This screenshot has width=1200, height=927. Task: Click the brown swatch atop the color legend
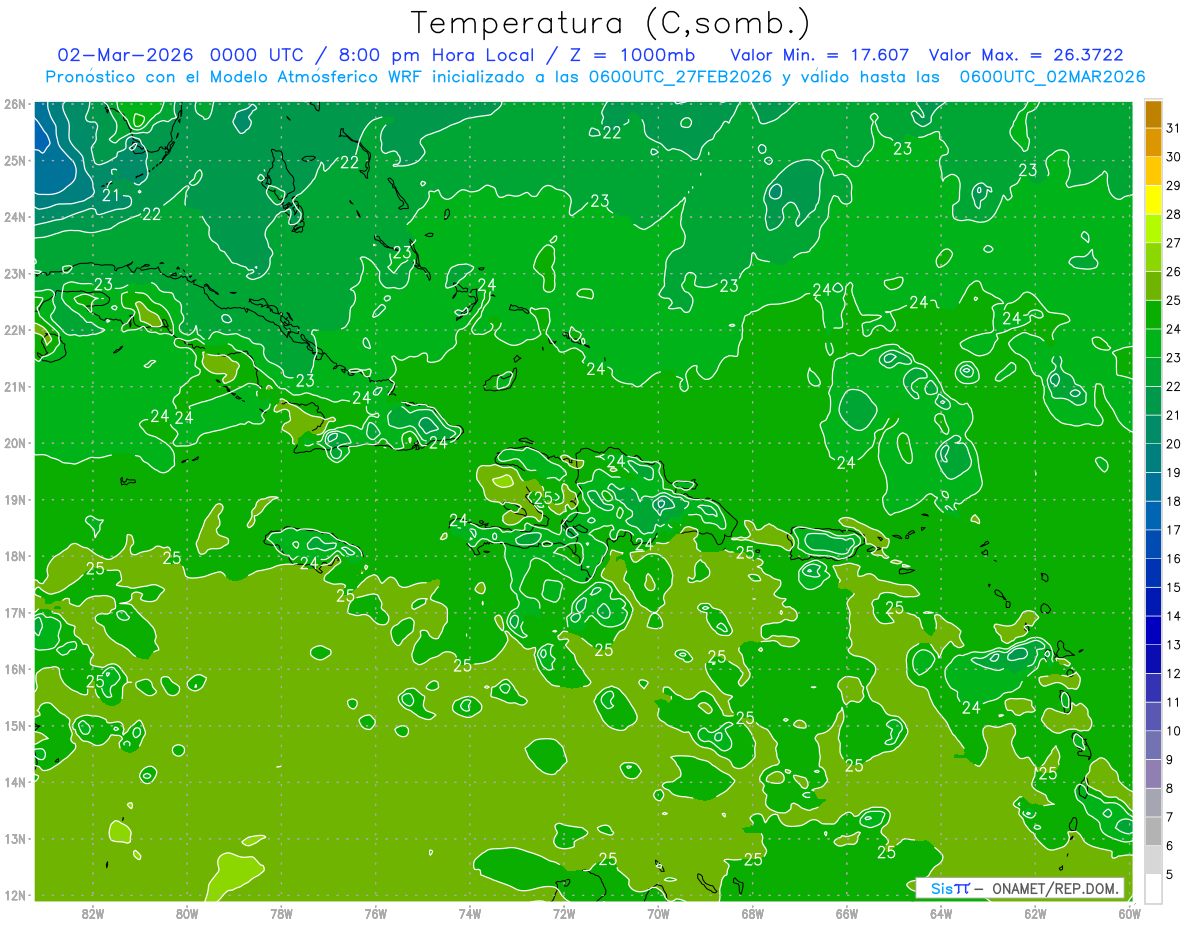1153,114
